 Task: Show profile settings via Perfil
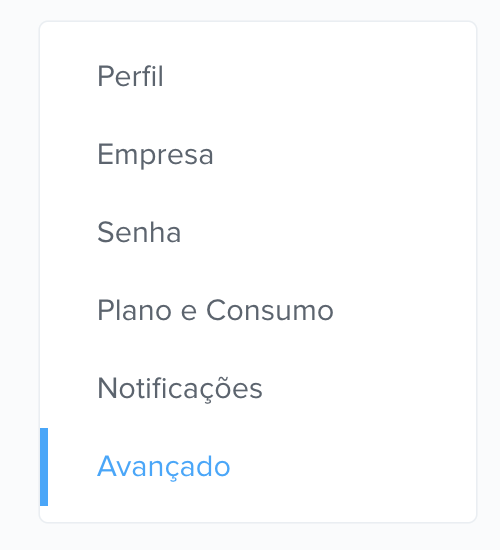(x=130, y=76)
